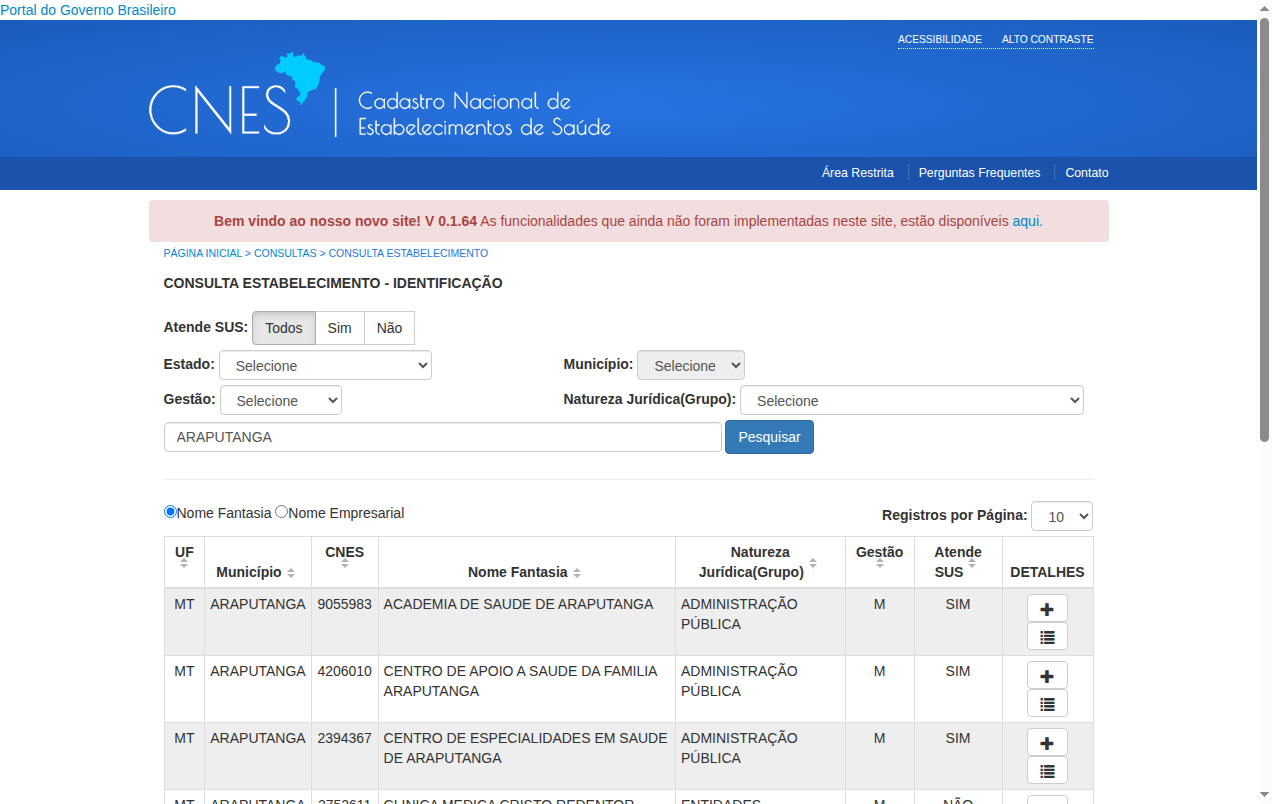Click the ACESSIBILIDADE link
The height and width of the screenshot is (804, 1272).
(940, 40)
